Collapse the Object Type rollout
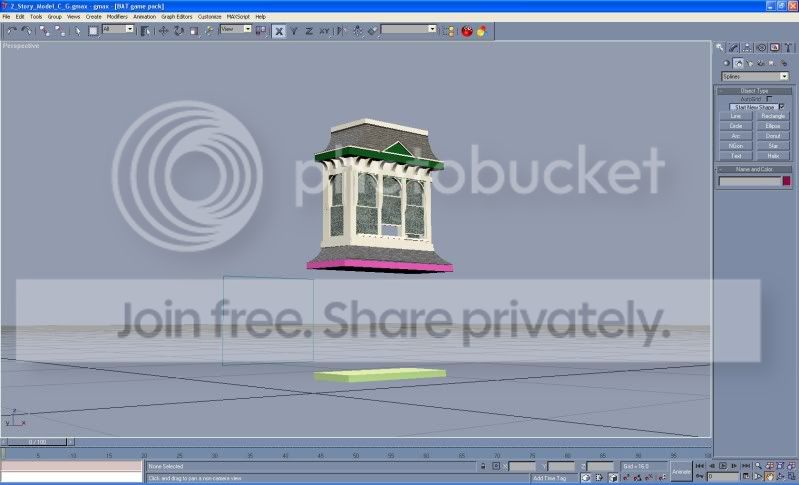The width and height of the screenshot is (799, 485). (754, 91)
